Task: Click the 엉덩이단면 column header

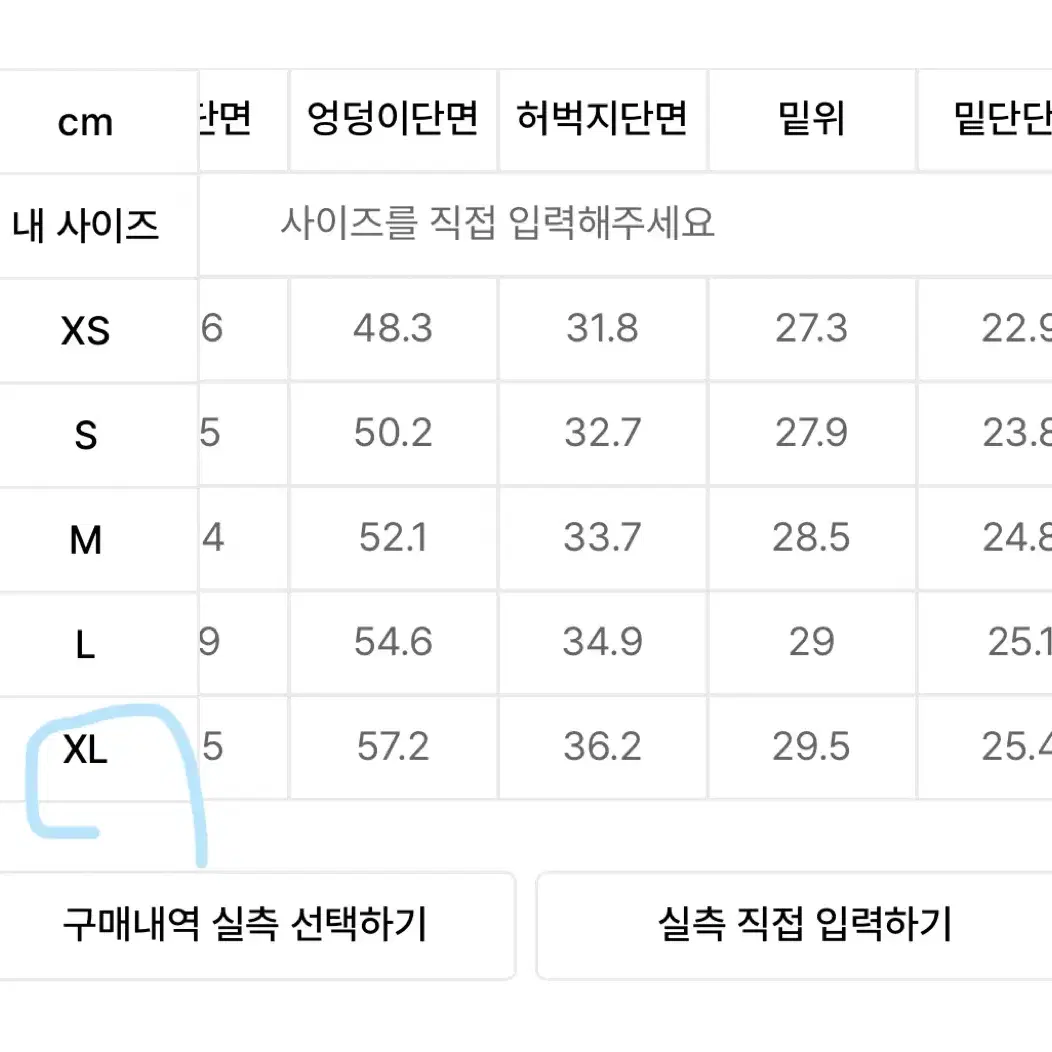Action: pyautogui.click(x=393, y=119)
